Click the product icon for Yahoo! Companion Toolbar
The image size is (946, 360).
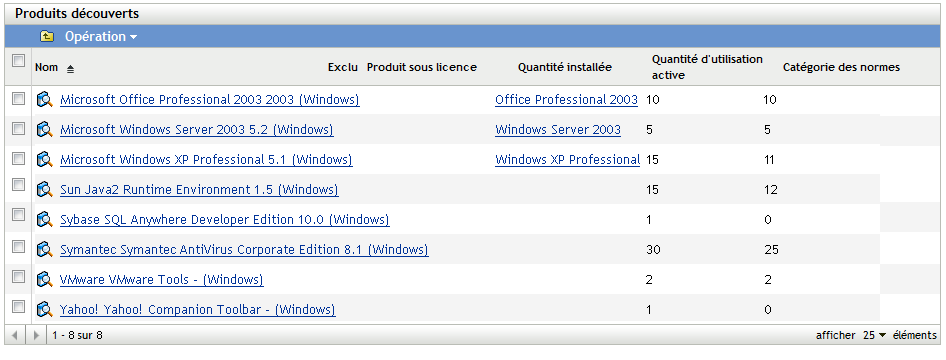[x=45, y=310]
